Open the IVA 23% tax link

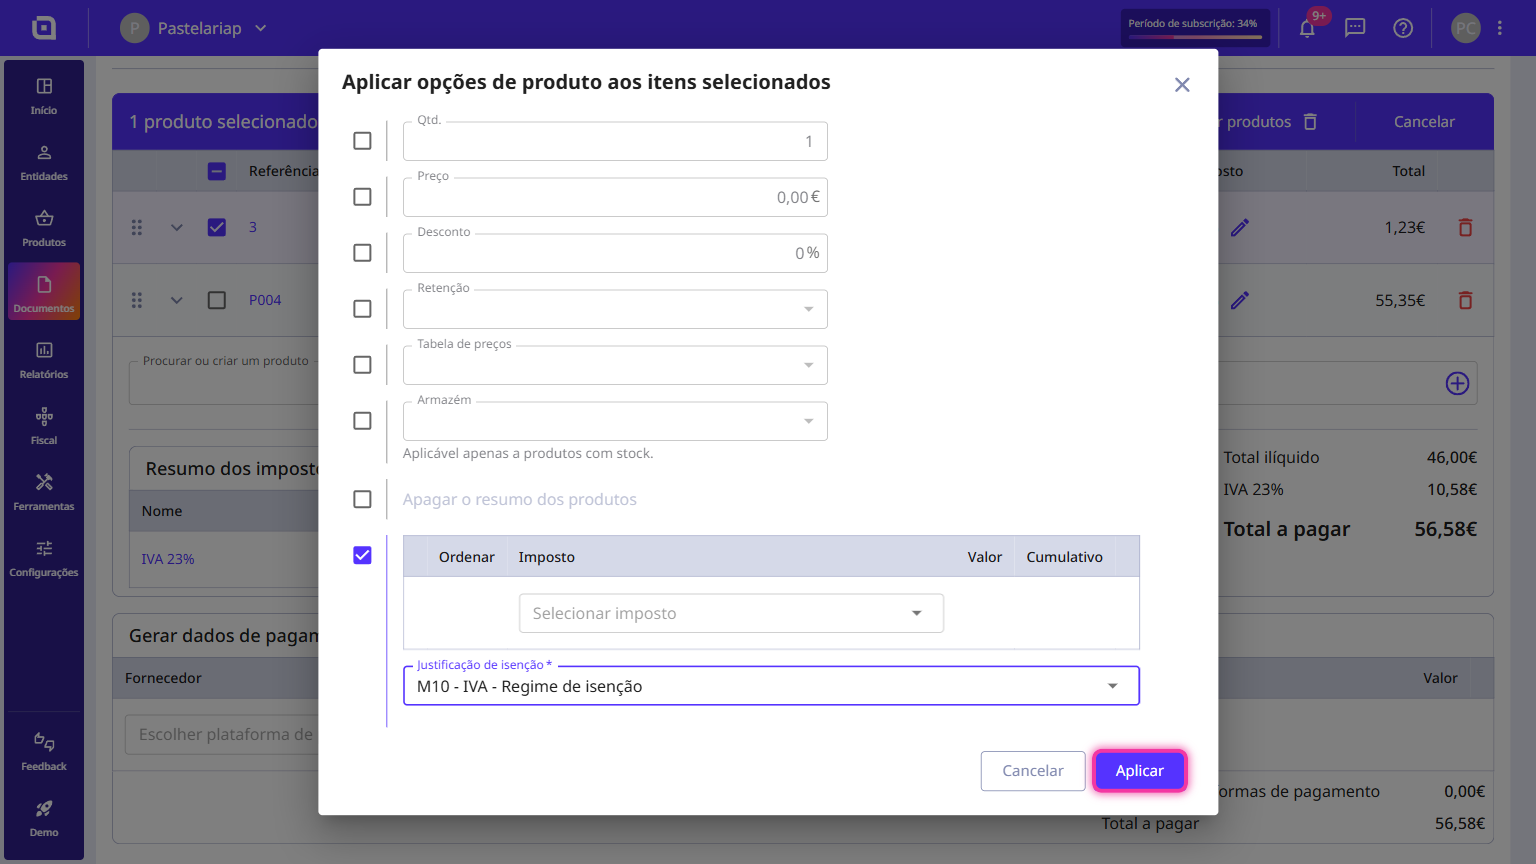(x=168, y=559)
